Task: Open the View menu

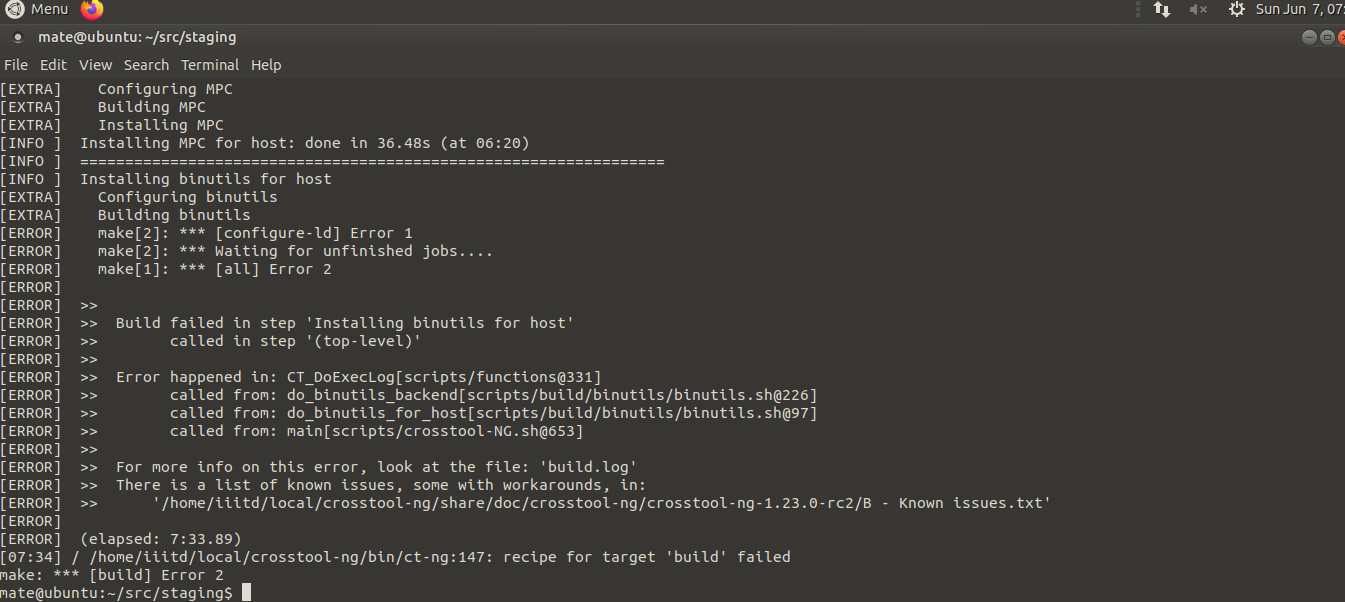Action: 95,64
